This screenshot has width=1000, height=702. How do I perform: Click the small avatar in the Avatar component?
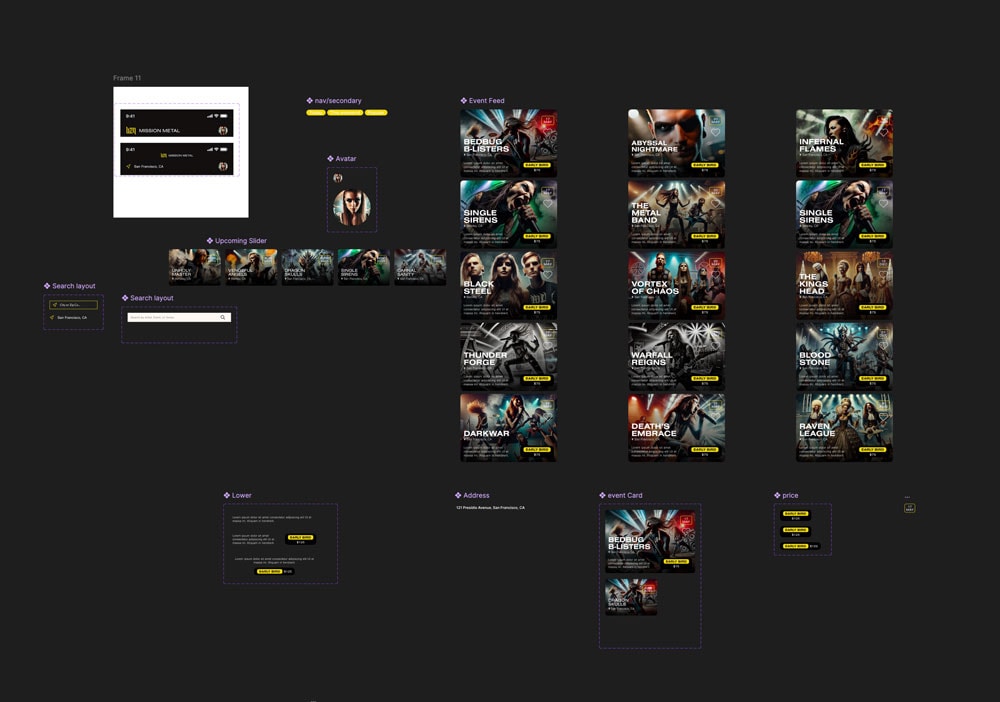click(x=338, y=178)
